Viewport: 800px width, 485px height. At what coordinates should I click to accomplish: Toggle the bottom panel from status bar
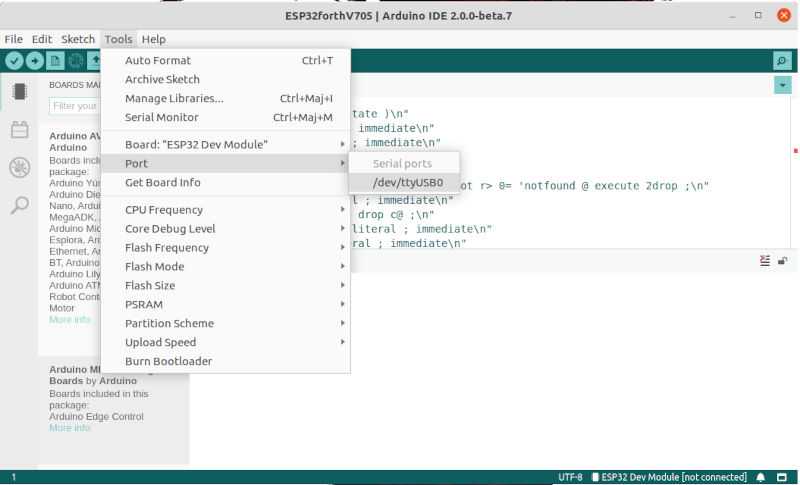click(783, 477)
